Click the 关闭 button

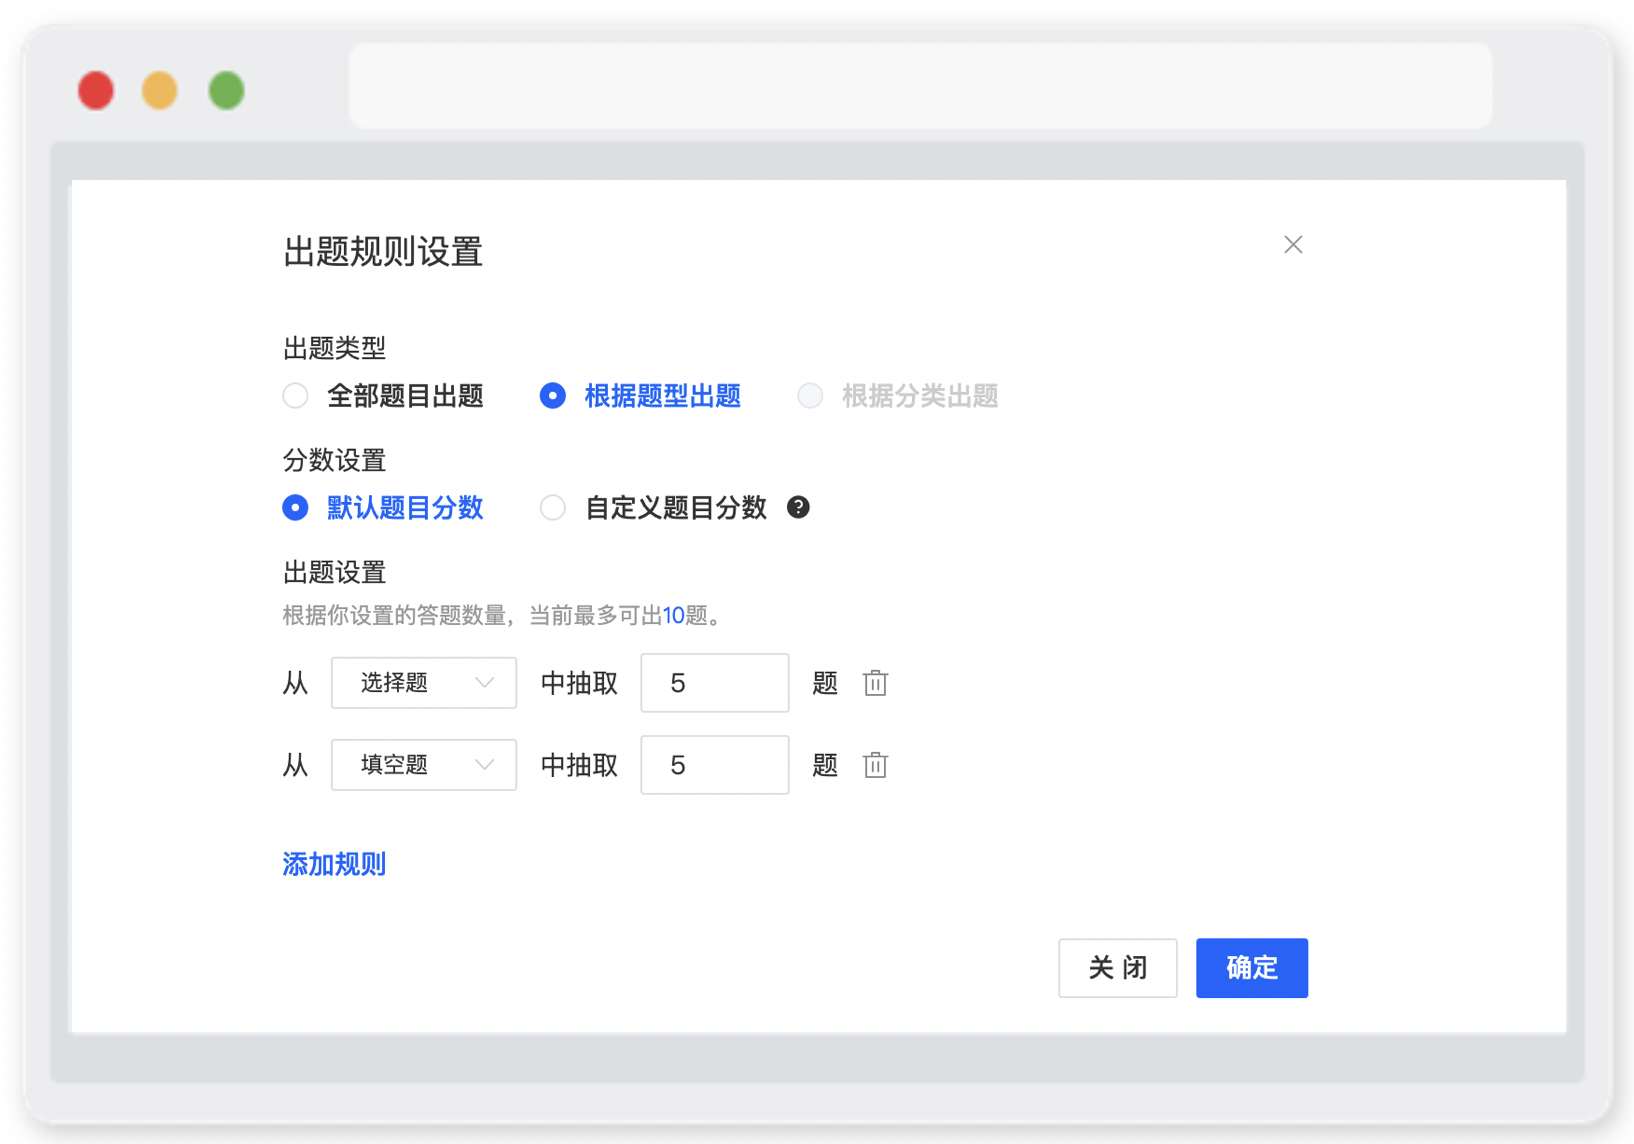pyautogui.click(x=1118, y=968)
